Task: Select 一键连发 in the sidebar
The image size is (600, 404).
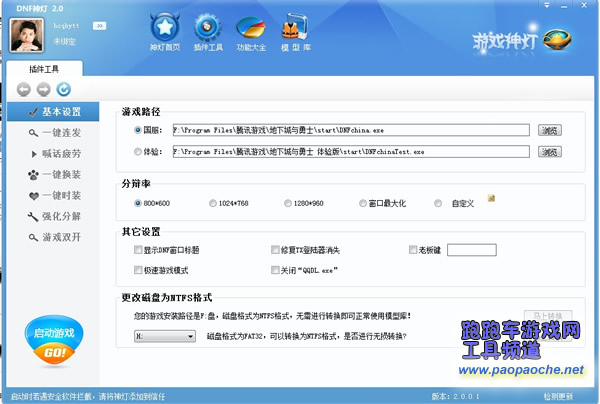Action: [53, 133]
